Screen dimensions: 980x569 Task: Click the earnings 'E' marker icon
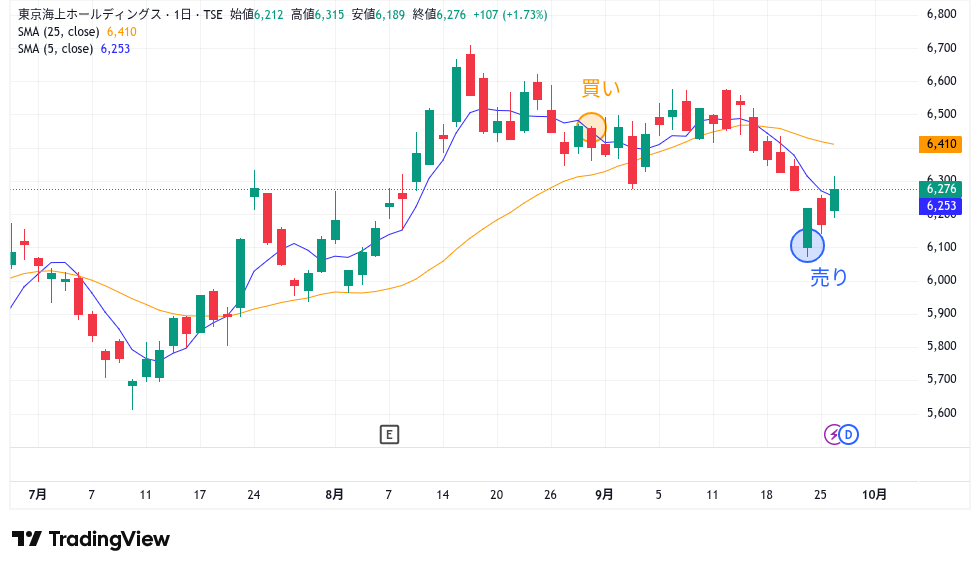[x=389, y=434]
